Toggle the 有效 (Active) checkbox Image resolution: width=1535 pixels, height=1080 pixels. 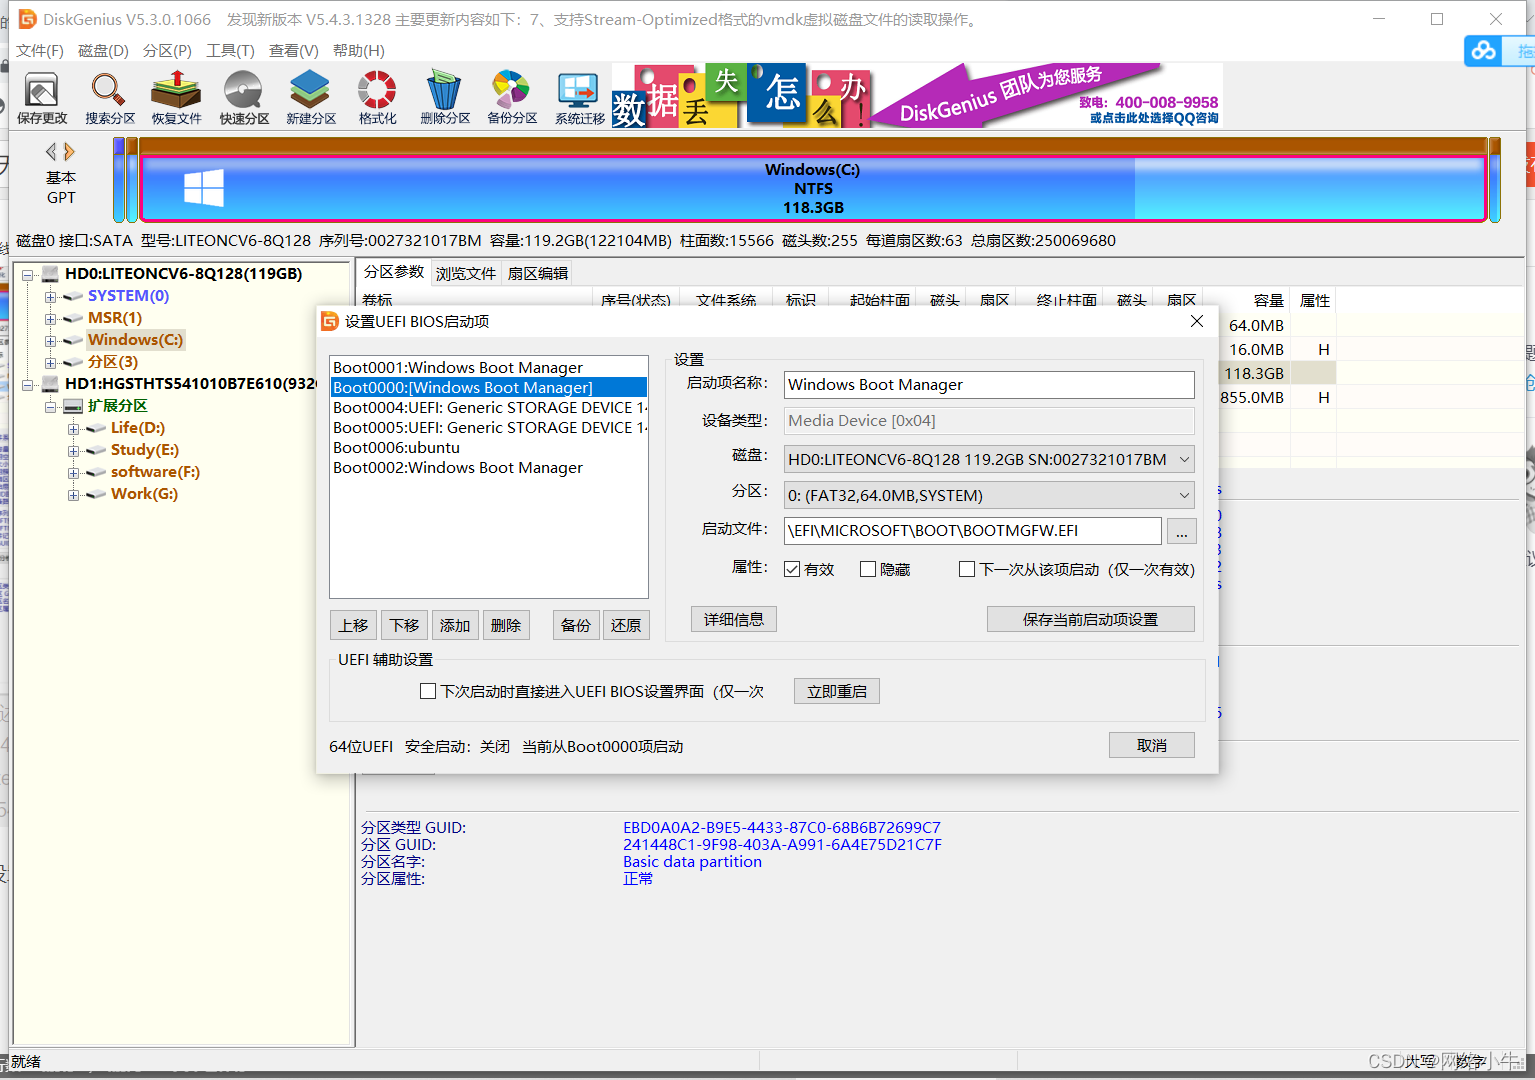pyautogui.click(x=792, y=569)
